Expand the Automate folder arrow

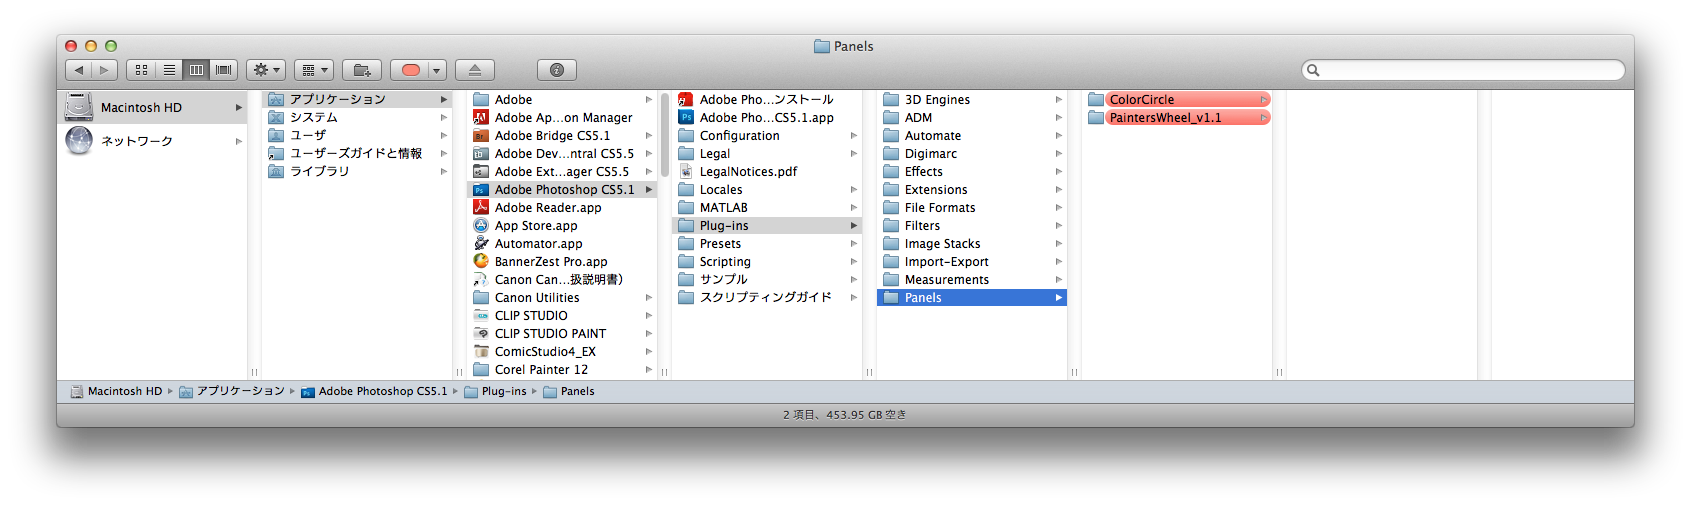[1058, 135]
